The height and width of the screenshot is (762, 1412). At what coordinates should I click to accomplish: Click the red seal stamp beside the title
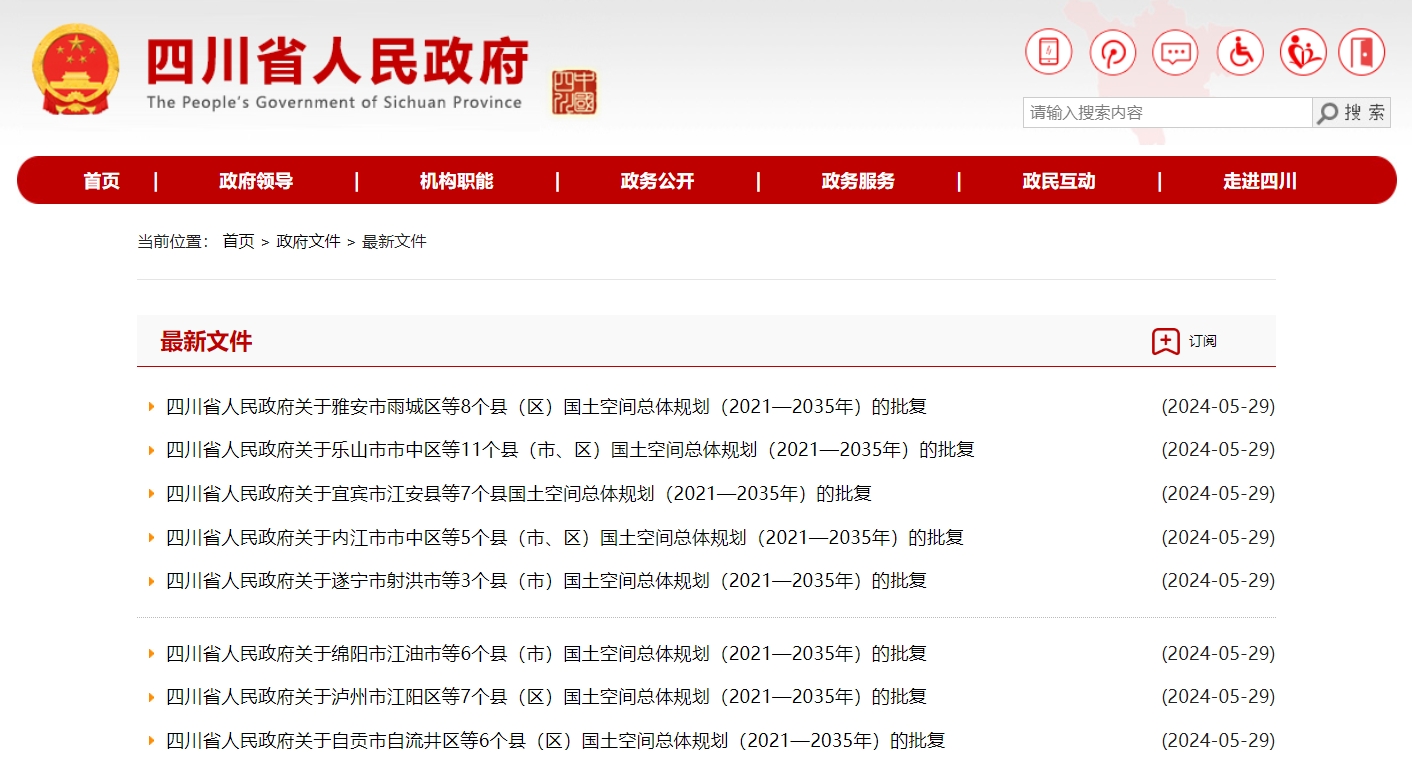574,92
